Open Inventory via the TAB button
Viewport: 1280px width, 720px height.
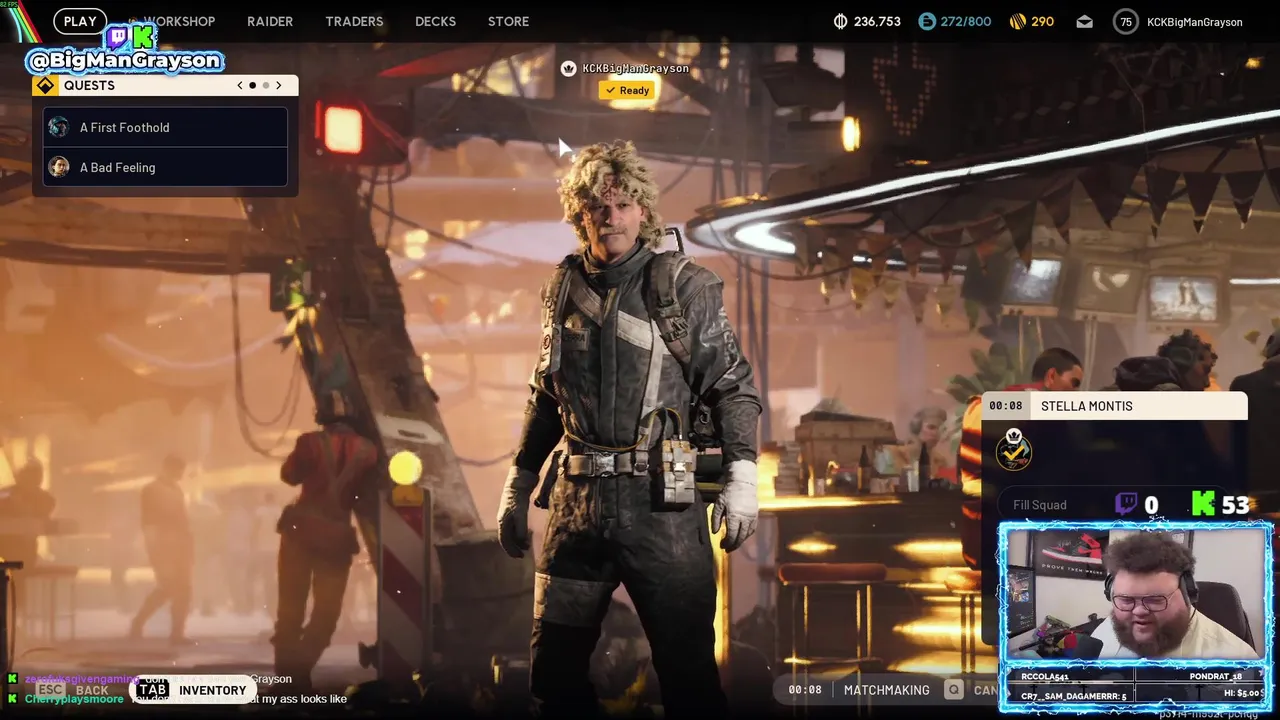point(192,690)
